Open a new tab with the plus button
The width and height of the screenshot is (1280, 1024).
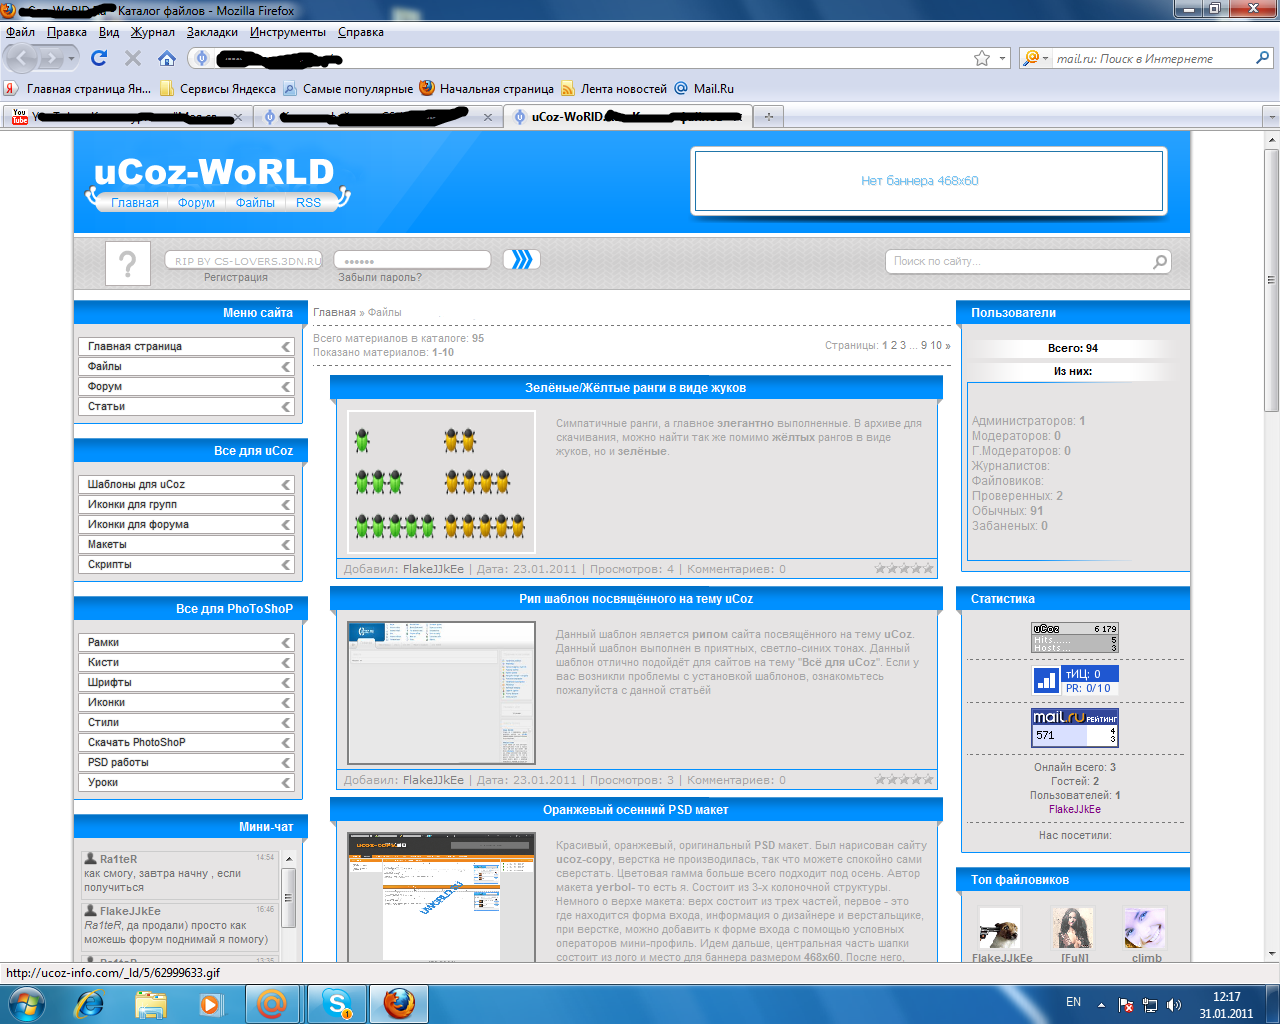768,117
